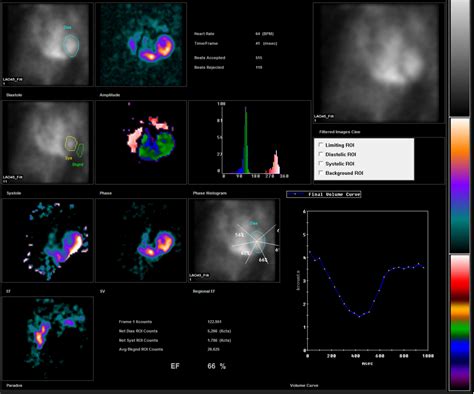
Task: Click the green background ROI outline
Action: (80, 150)
